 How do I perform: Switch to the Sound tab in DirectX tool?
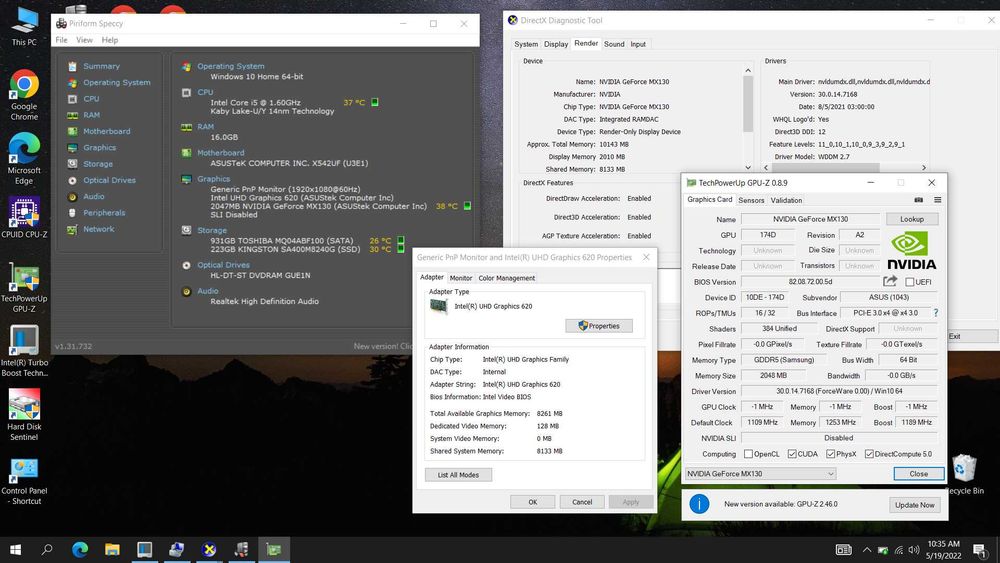pyautogui.click(x=614, y=44)
